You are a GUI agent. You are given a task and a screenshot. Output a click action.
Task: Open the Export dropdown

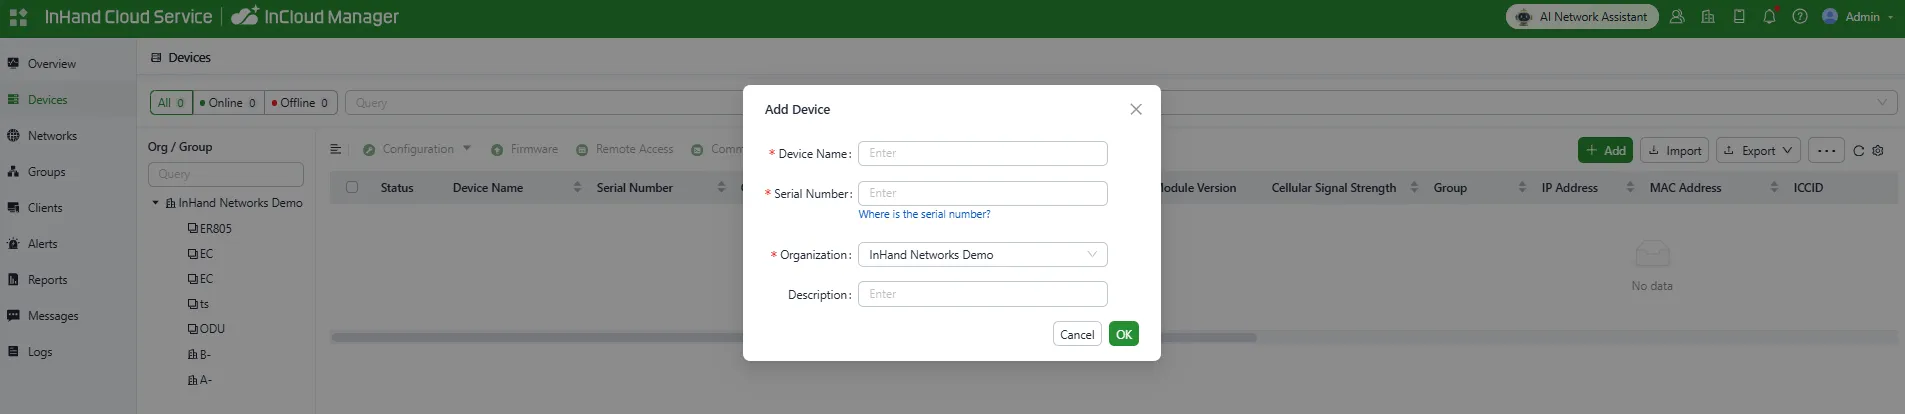[1759, 150]
